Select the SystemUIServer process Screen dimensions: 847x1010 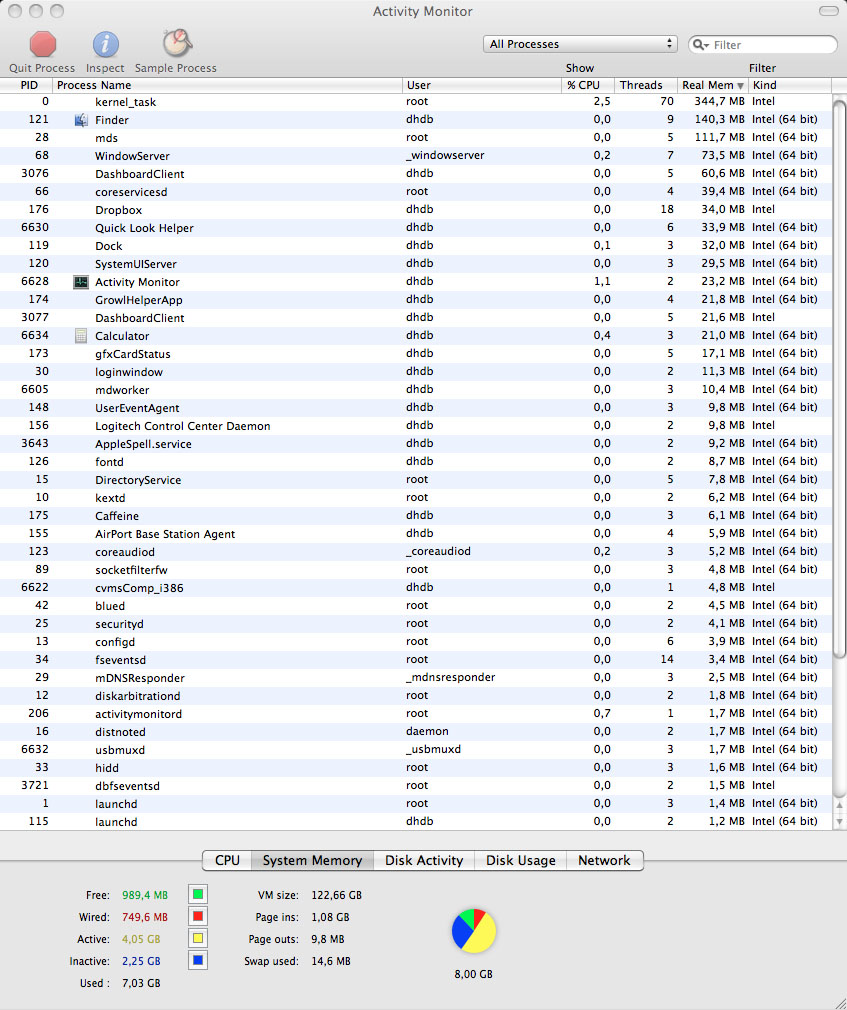point(415,264)
